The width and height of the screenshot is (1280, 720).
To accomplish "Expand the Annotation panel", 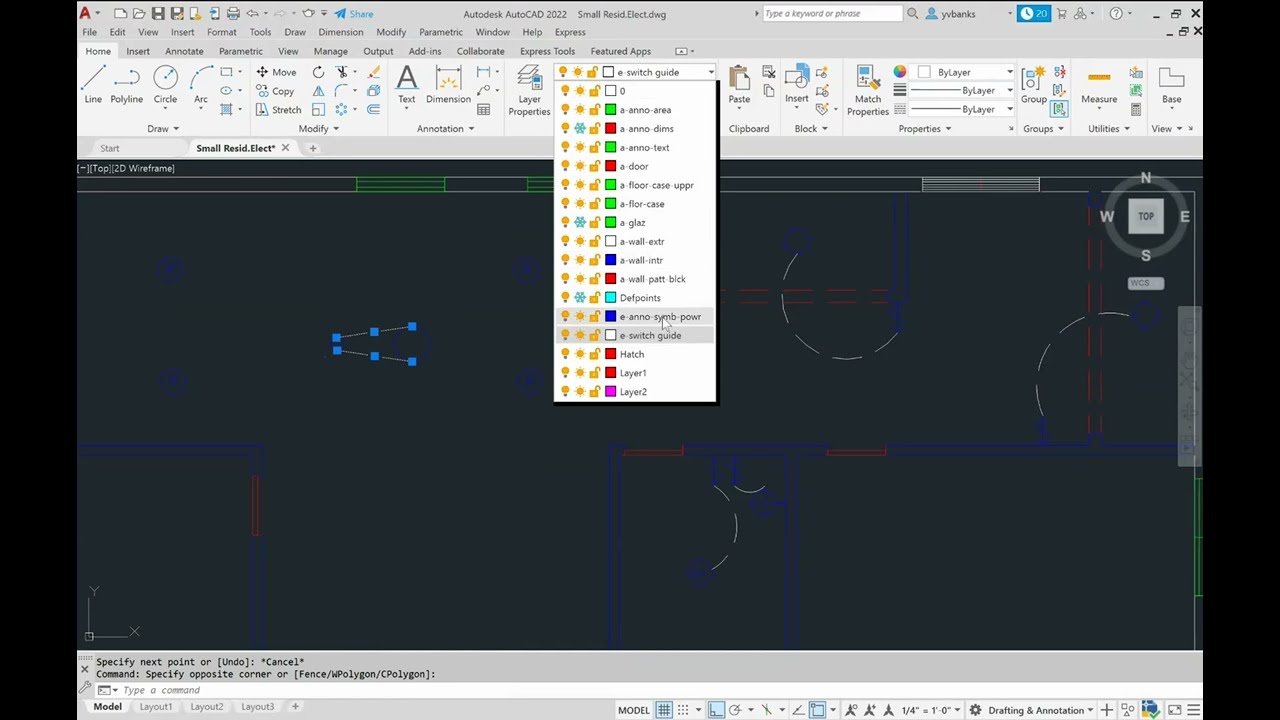I will (x=445, y=128).
